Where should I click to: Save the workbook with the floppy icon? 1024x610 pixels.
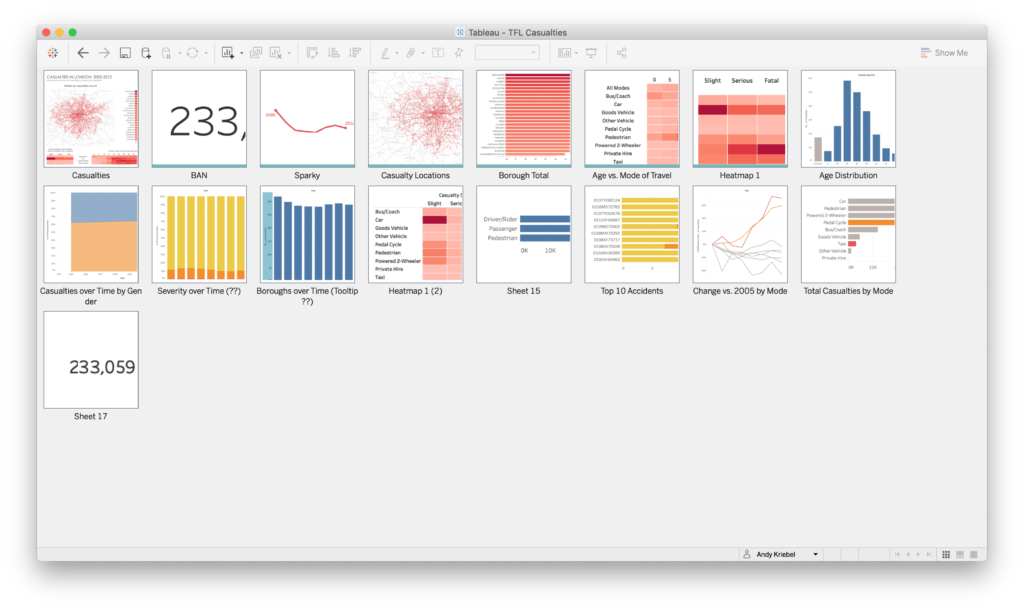pos(125,53)
